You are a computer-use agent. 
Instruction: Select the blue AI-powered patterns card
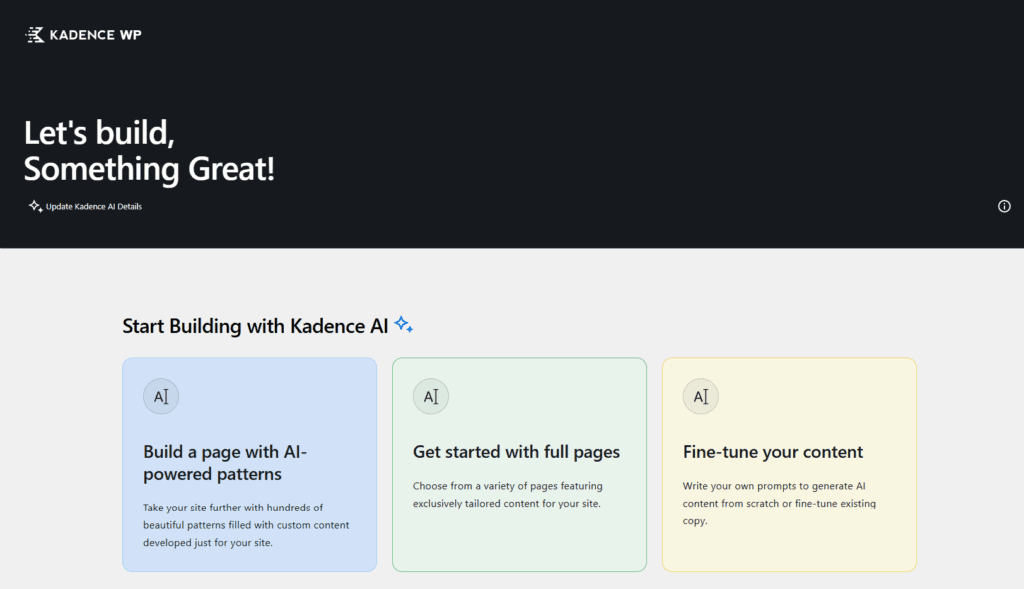[x=249, y=464]
